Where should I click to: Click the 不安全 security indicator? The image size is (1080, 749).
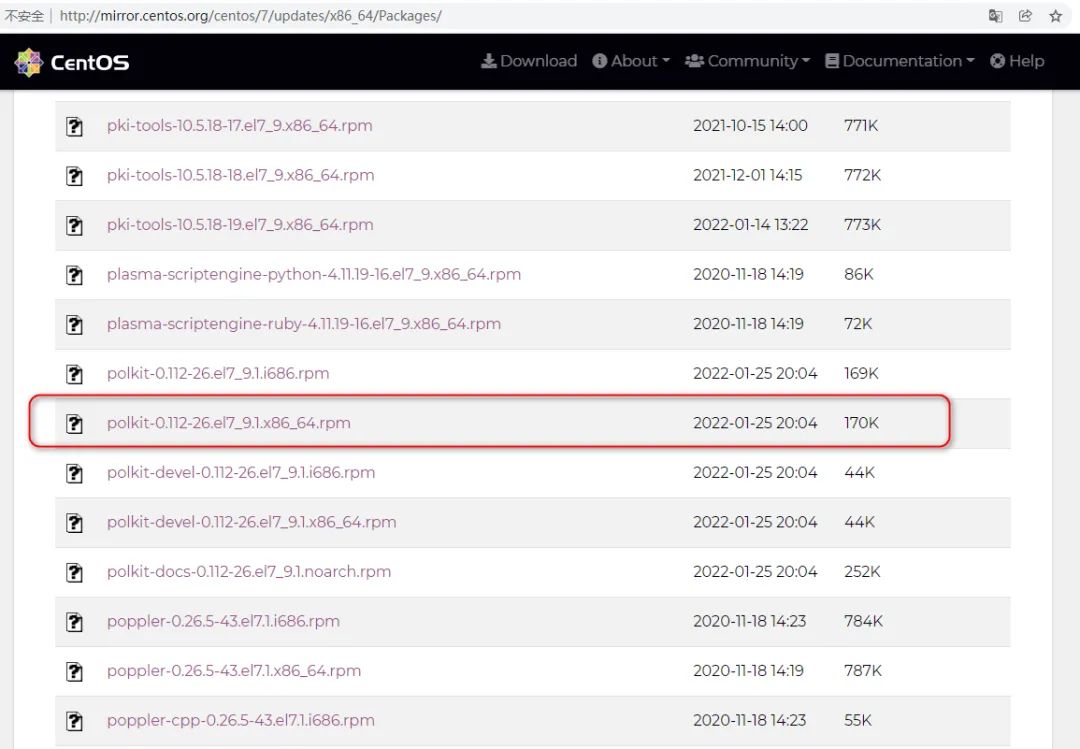(24, 16)
